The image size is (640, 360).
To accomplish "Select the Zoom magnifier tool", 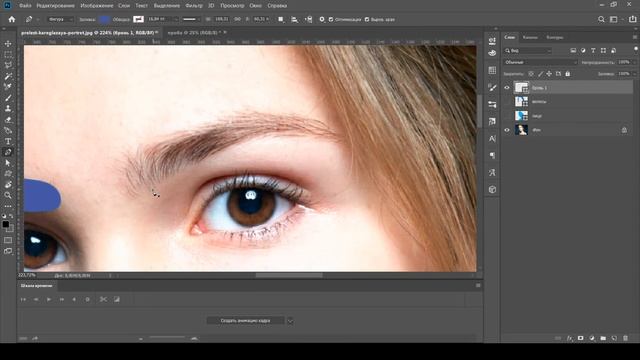I will click(x=8, y=196).
